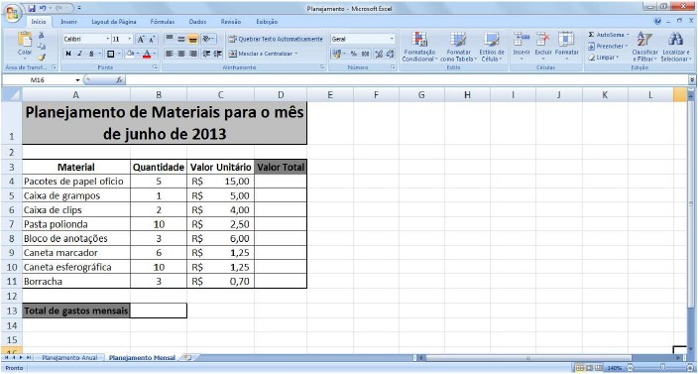The height and width of the screenshot is (374, 698).
Task: Open the Formatar cells menu
Action: coord(566,45)
